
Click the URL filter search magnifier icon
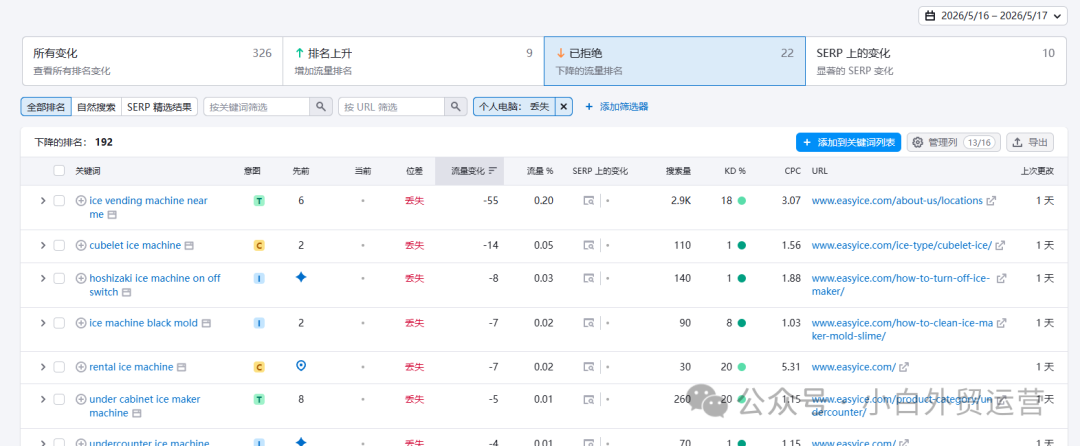tap(455, 107)
